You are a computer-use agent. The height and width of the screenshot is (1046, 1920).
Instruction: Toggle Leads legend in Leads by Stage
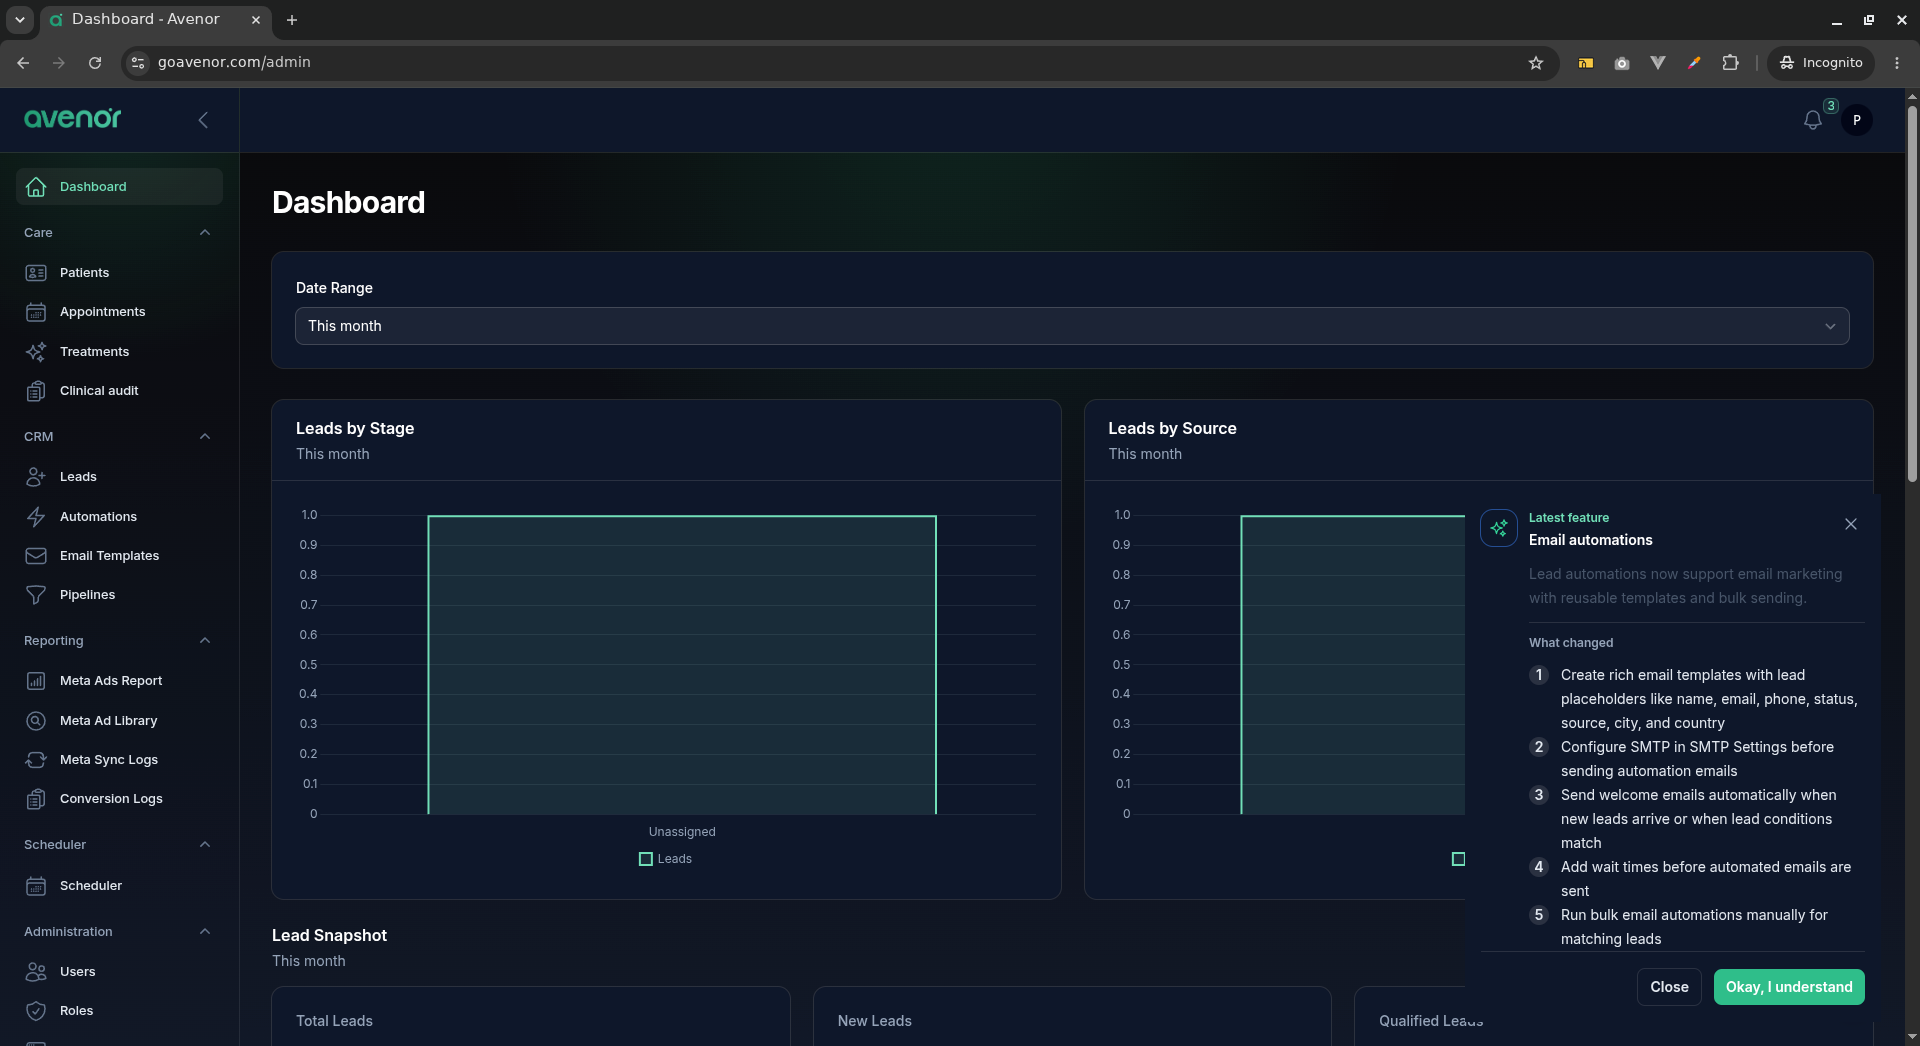(666, 859)
